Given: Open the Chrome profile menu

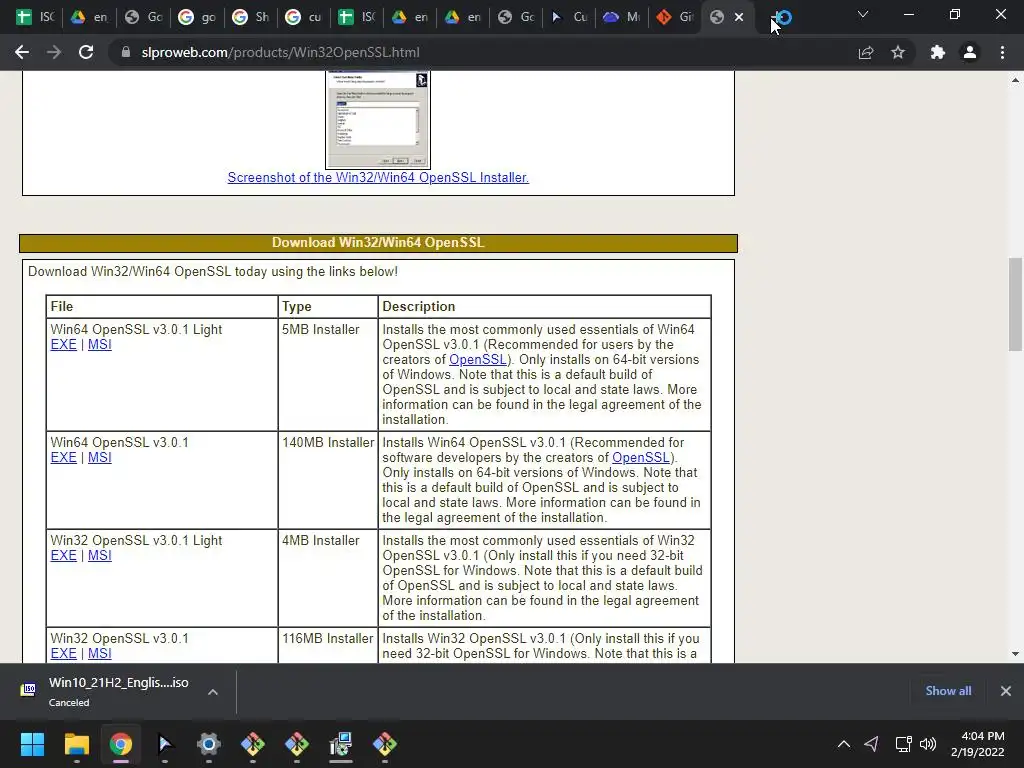Looking at the screenshot, I should click(x=970, y=52).
